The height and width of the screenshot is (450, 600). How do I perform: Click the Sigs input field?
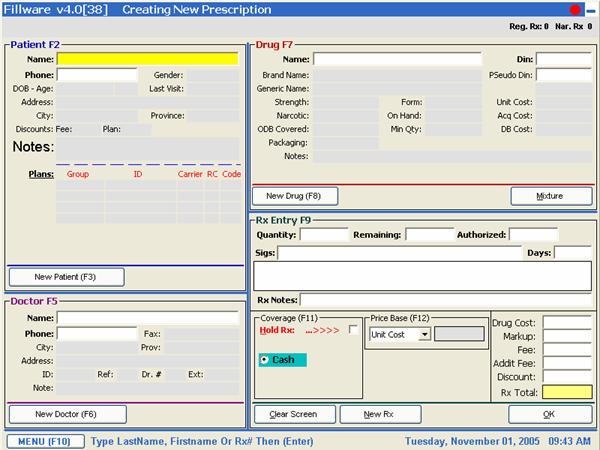(399, 253)
